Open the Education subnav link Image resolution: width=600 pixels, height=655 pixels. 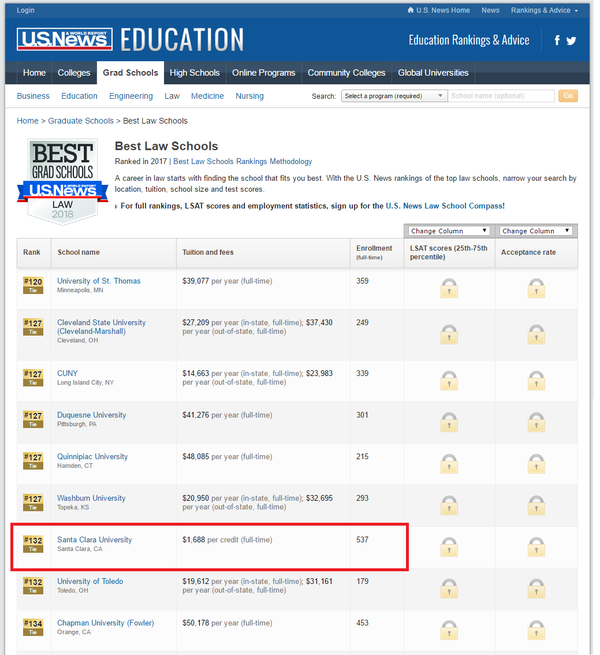79,96
